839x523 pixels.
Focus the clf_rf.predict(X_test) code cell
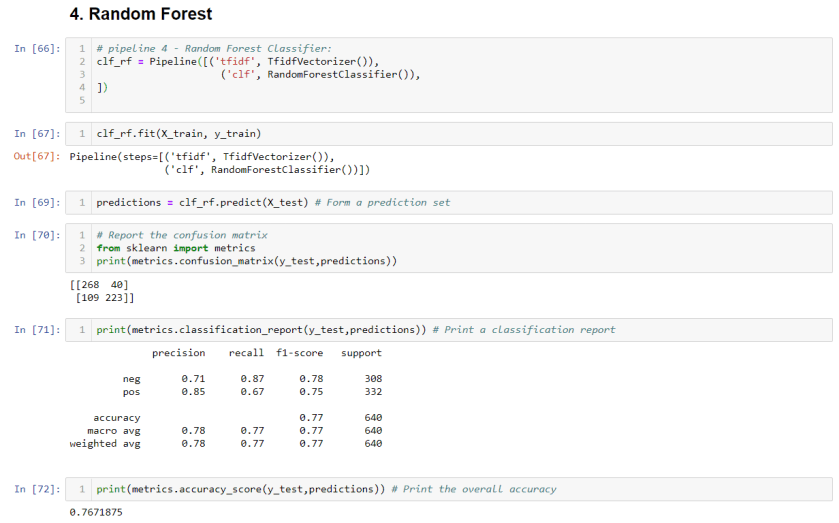click(x=272, y=203)
